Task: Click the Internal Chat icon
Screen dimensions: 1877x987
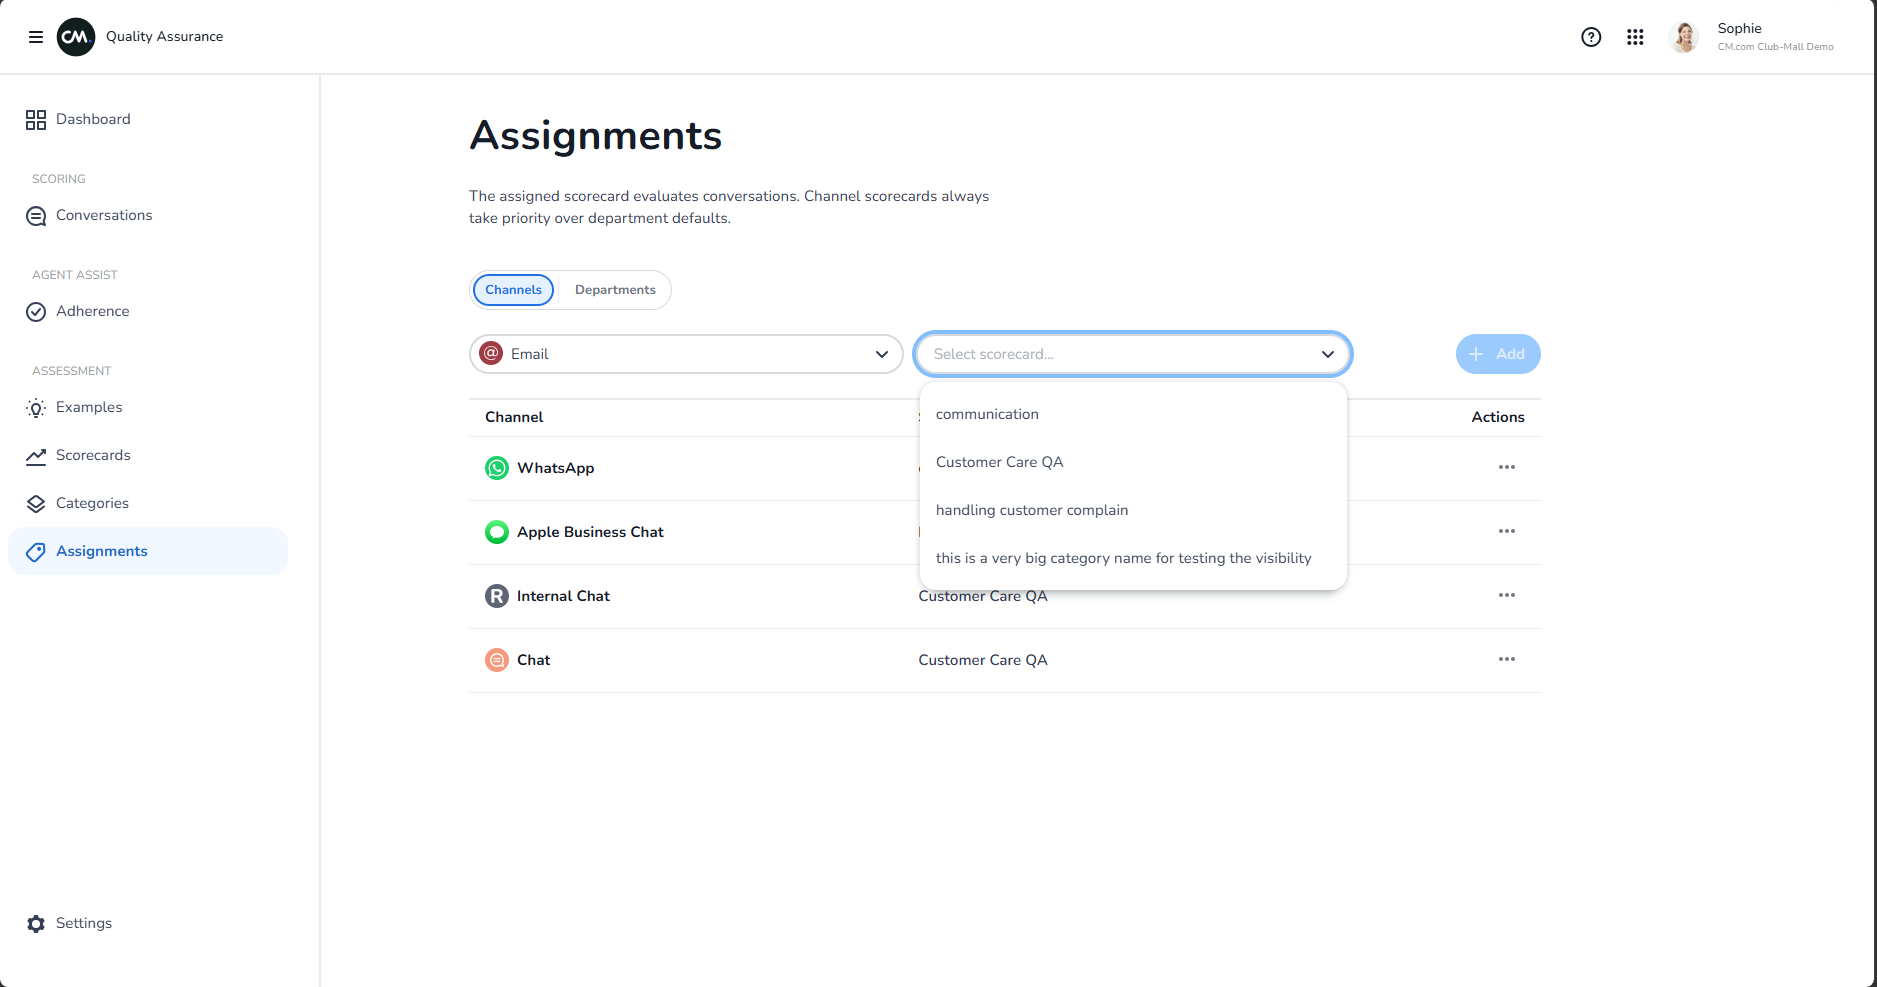Action: point(497,596)
